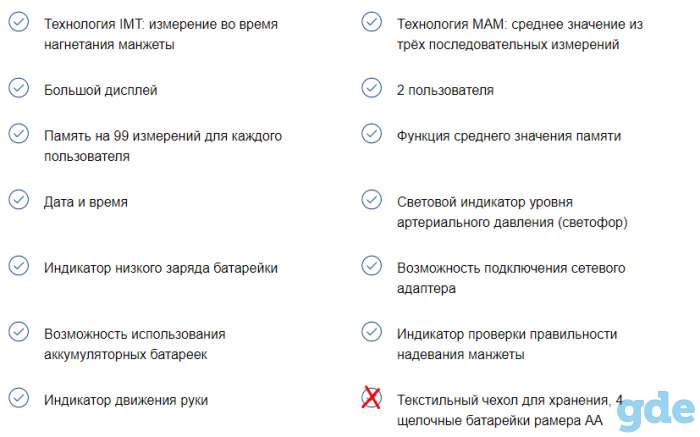Click the checkmark icon next to Большой дисплей
Viewport: 700px width, 437px height.
[19, 88]
